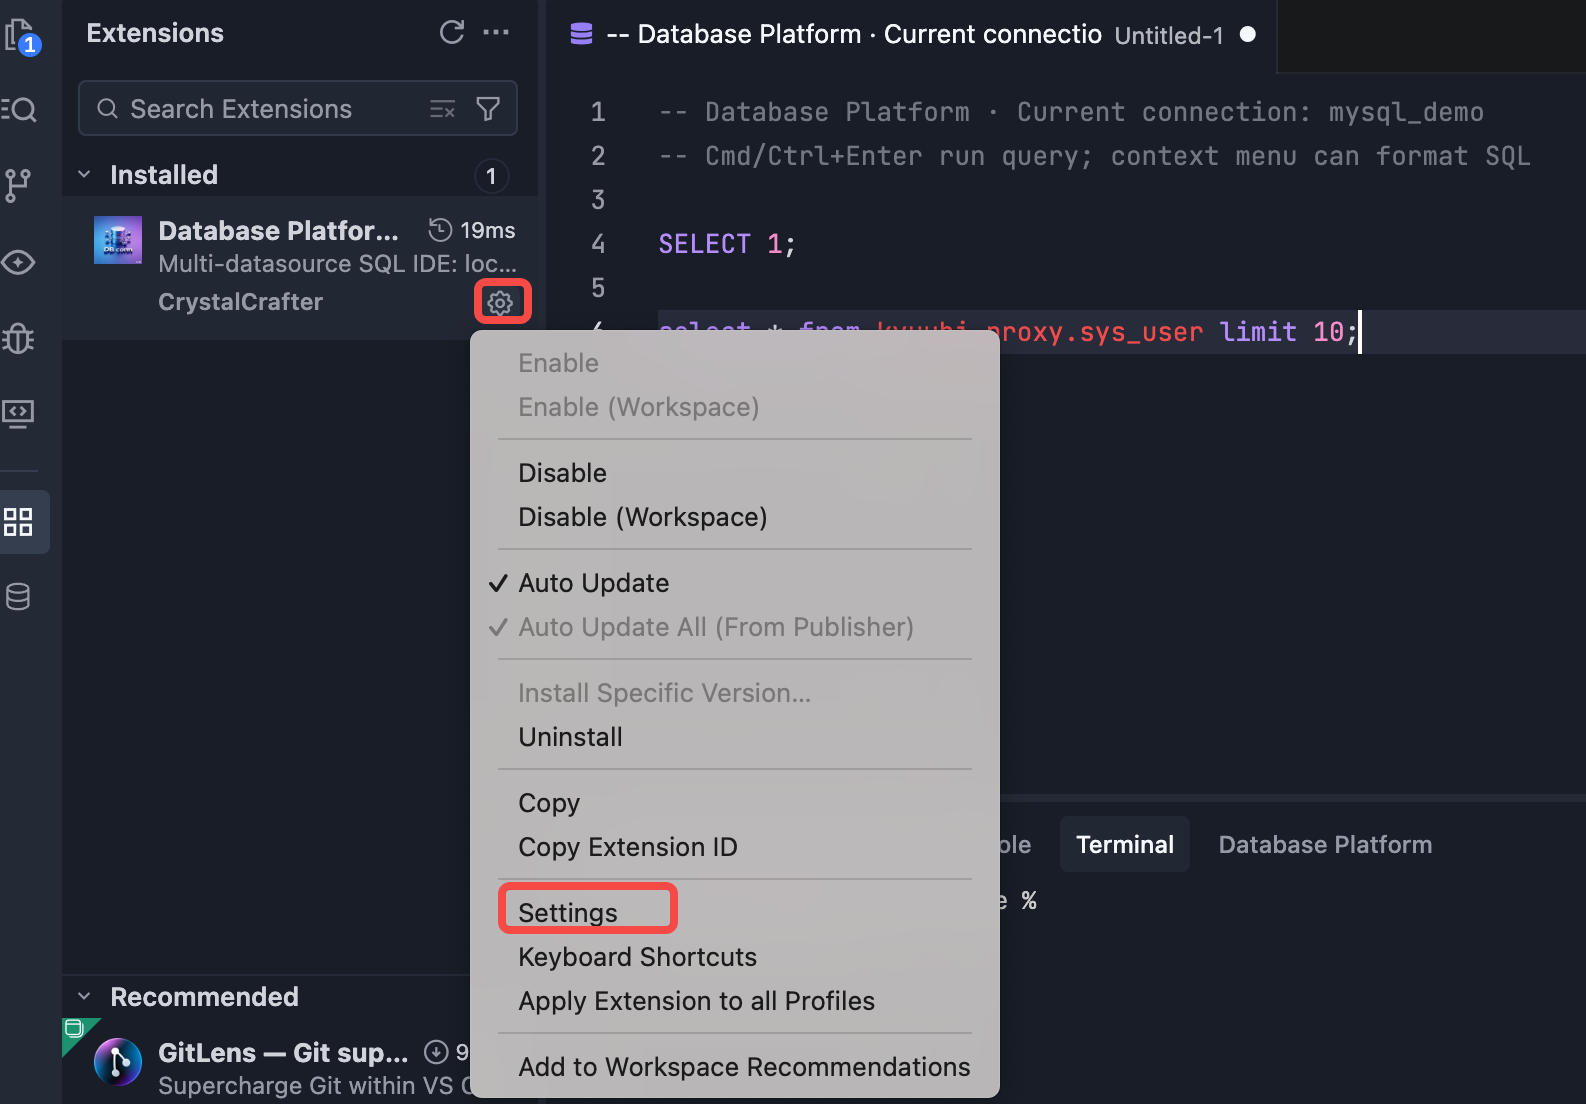
Task: Click the Enable menu entry
Action: [x=558, y=363]
